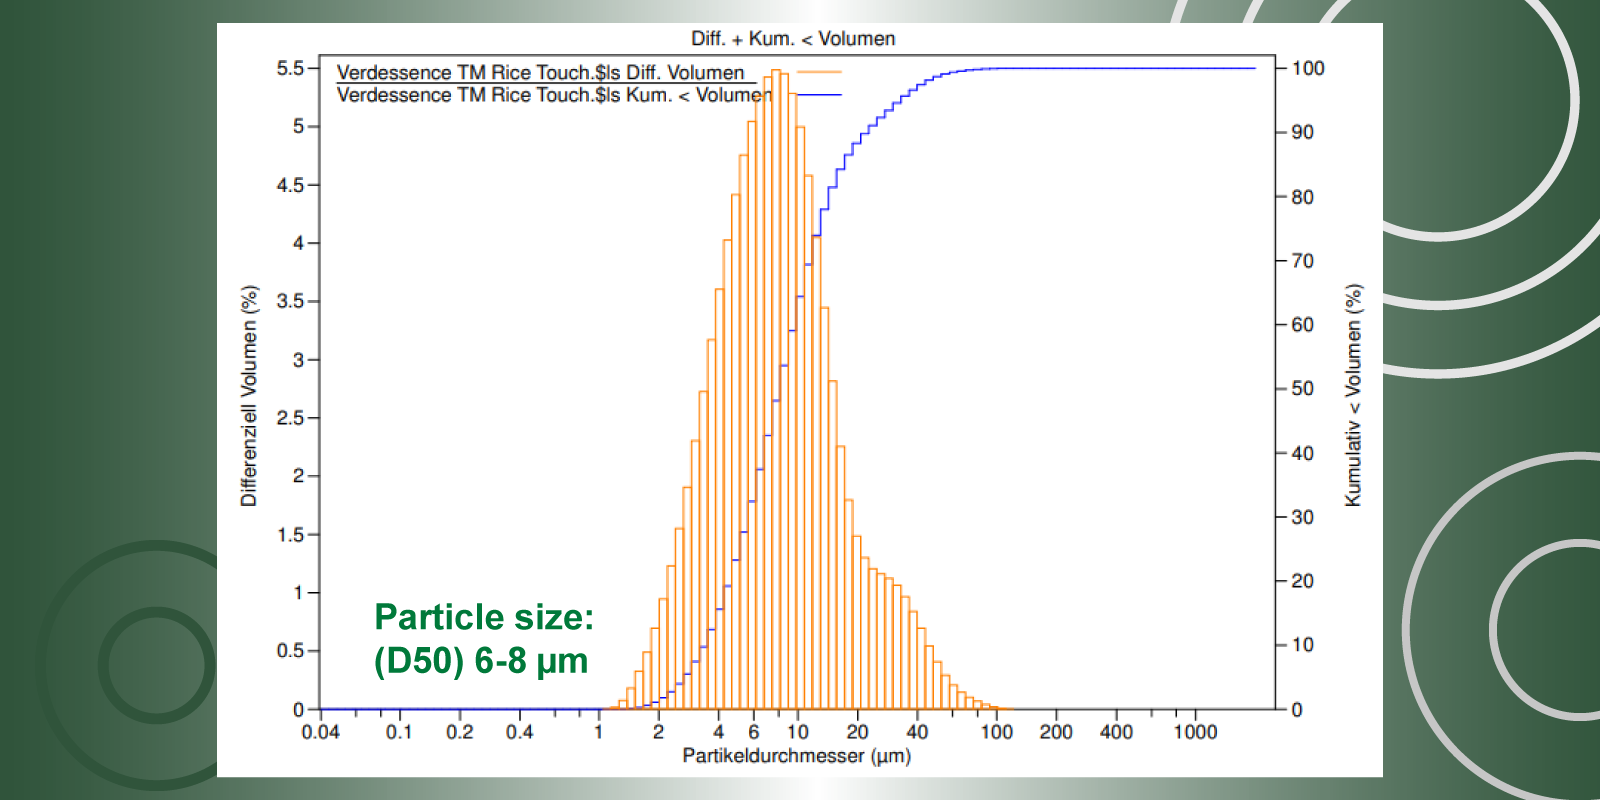Click the '0.1' x-axis tick label

tap(399, 732)
